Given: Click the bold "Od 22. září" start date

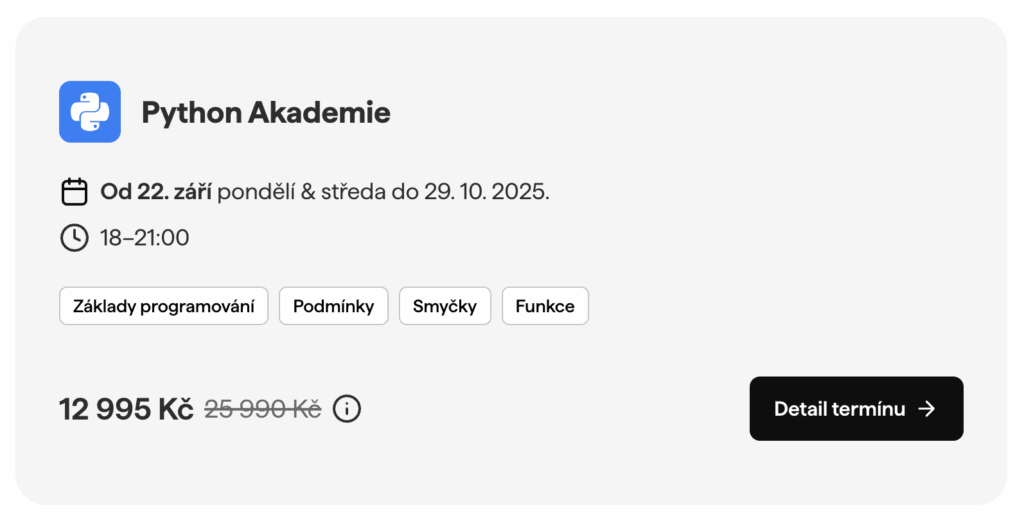Looking at the screenshot, I should coord(156,191).
